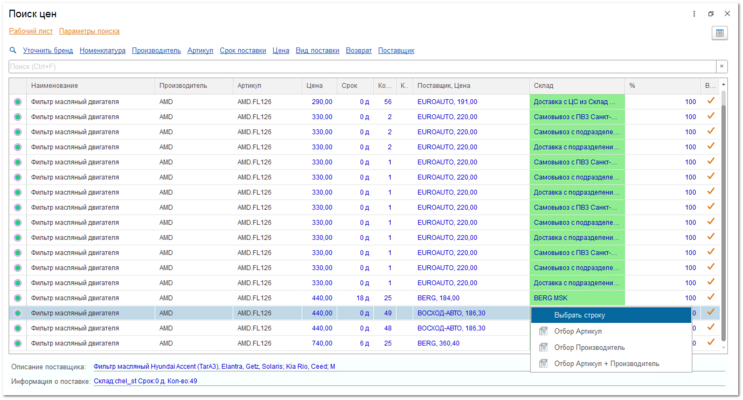Viewport: 743px width, 400px height.
Task: Sort by the Склад column header
Action: 577,86
